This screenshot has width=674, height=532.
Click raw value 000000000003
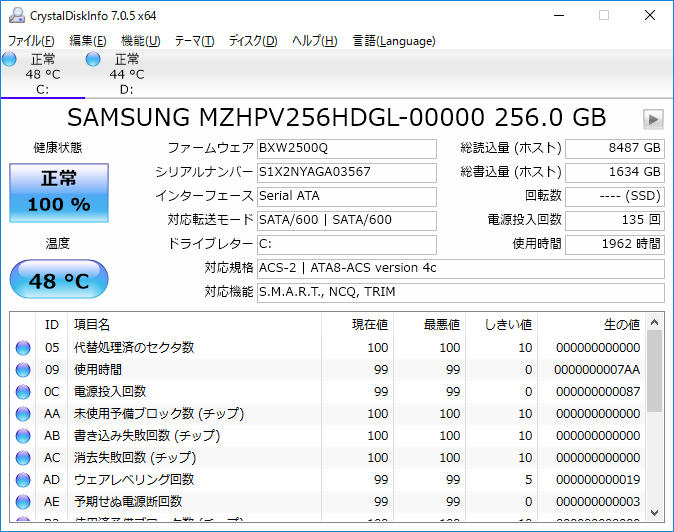pyautogui.click(x=598, y=501)
